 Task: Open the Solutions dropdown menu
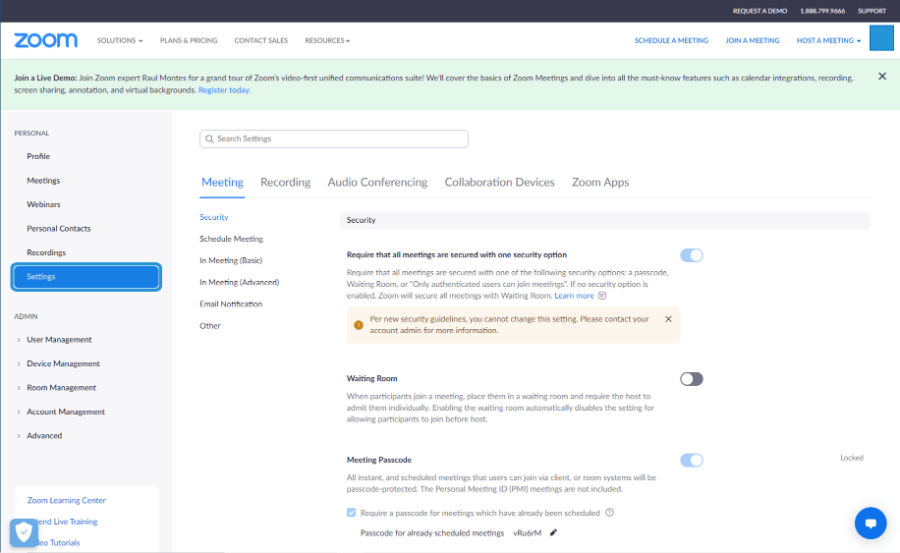coord(119,40)
